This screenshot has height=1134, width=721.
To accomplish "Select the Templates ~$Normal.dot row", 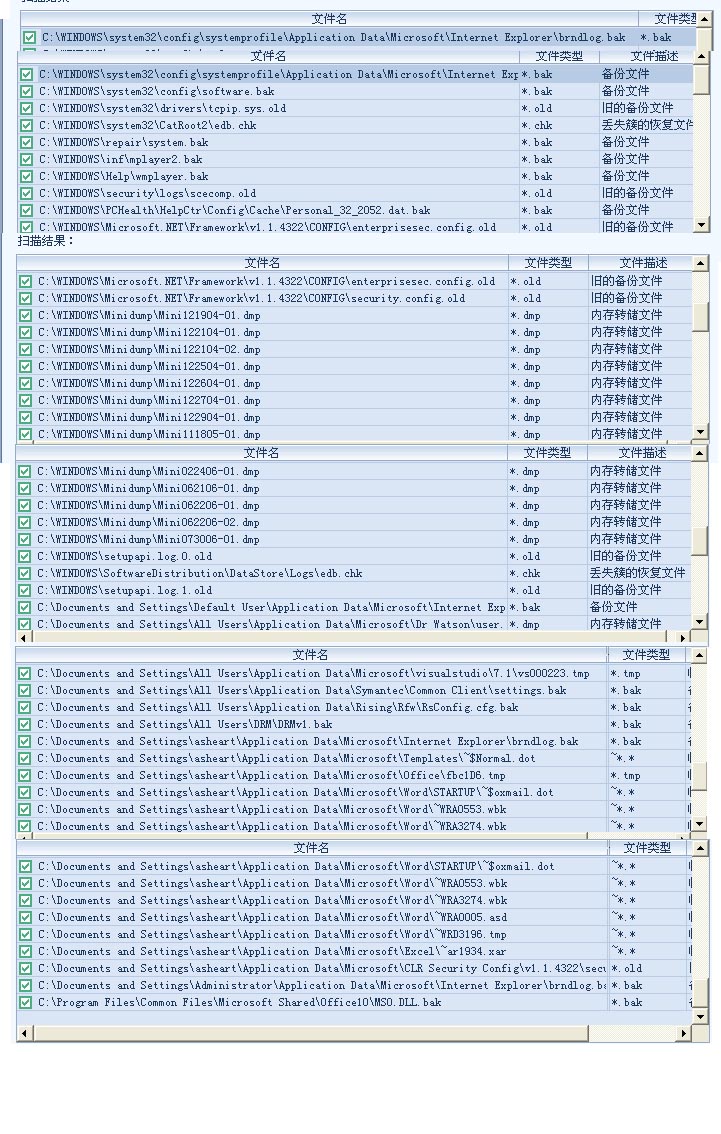I will coord(354,759).
